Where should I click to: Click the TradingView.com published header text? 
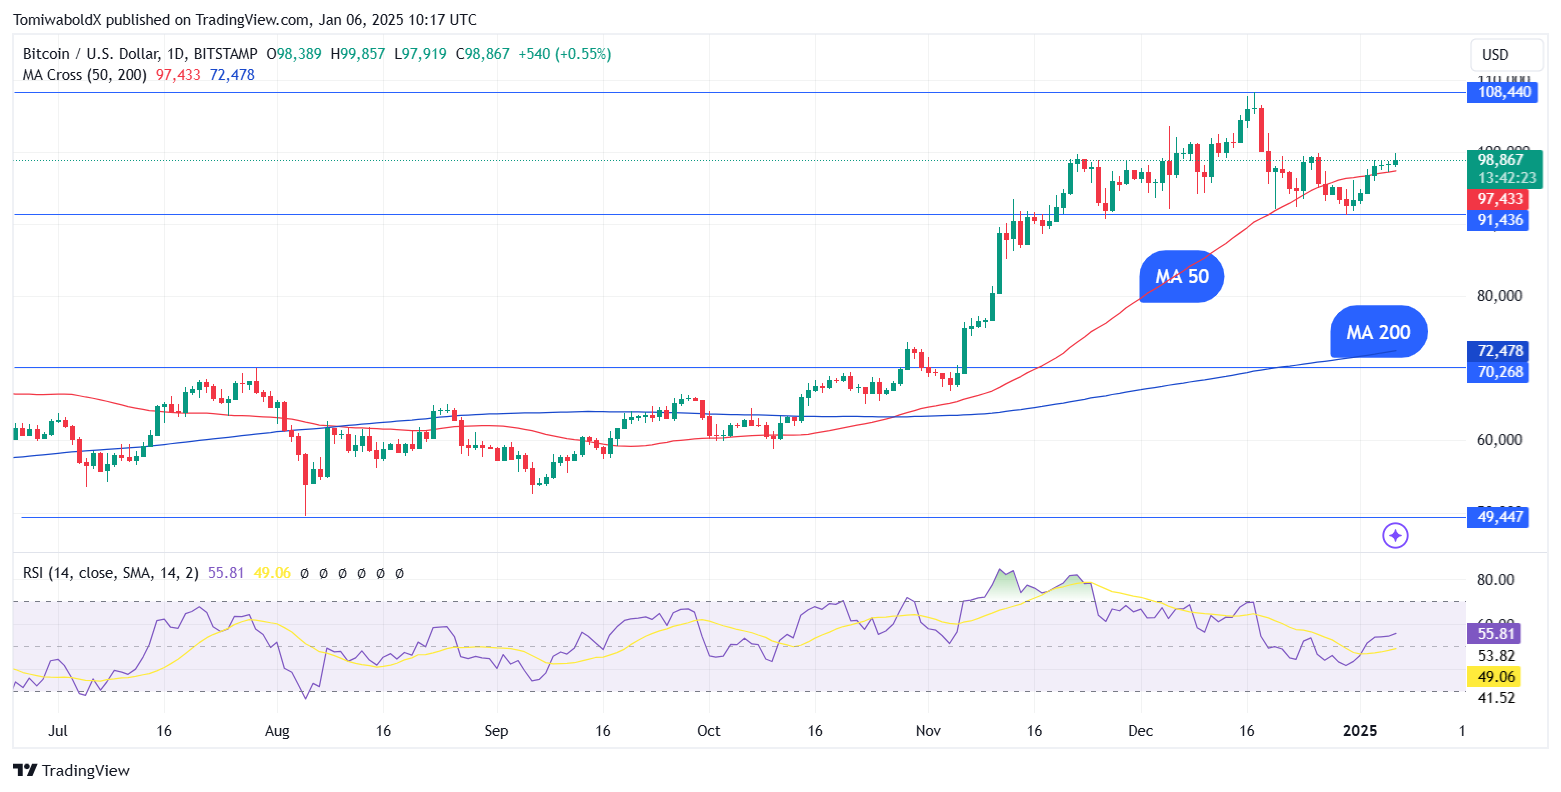click(244, 20)
